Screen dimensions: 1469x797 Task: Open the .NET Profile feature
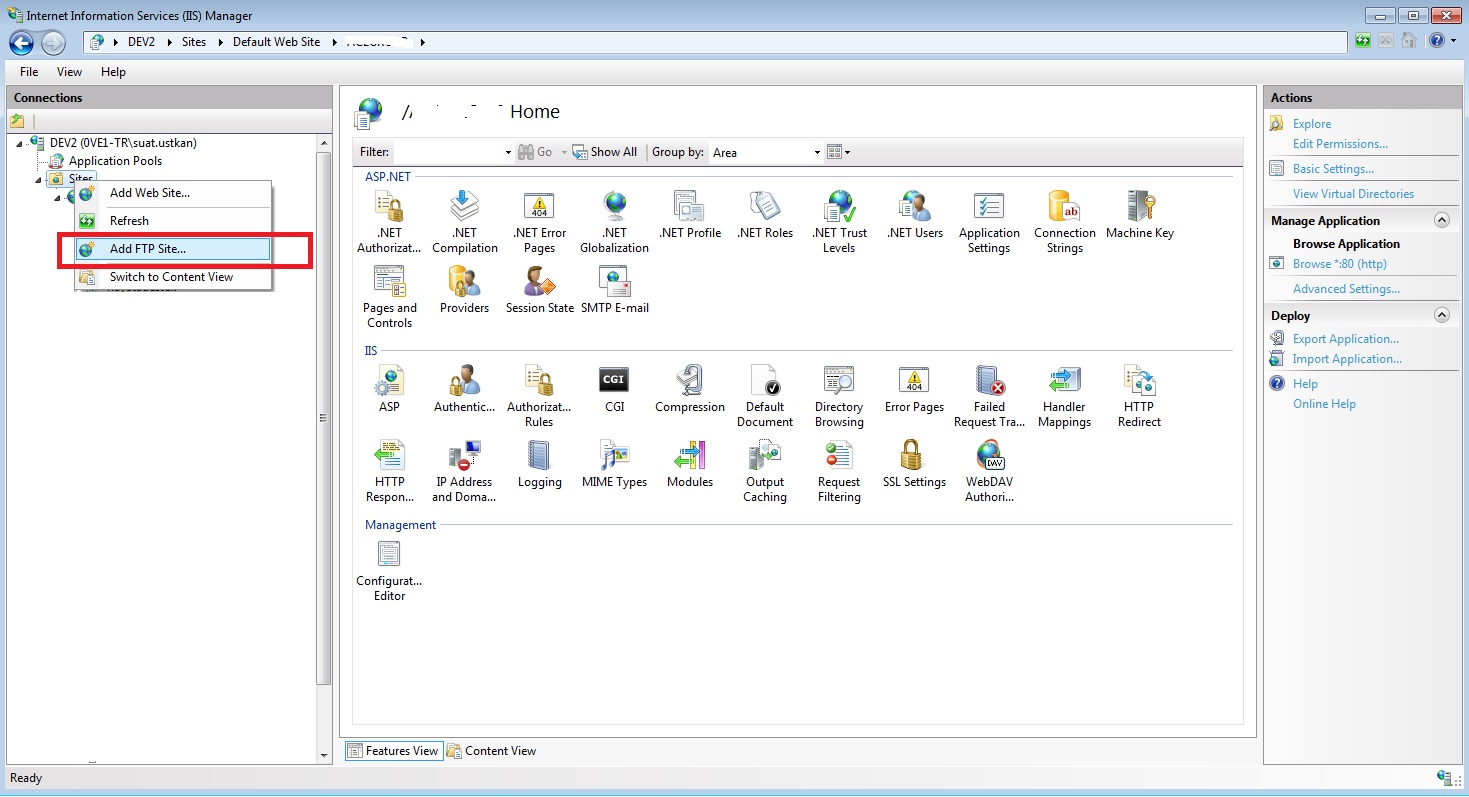(690, 215)
